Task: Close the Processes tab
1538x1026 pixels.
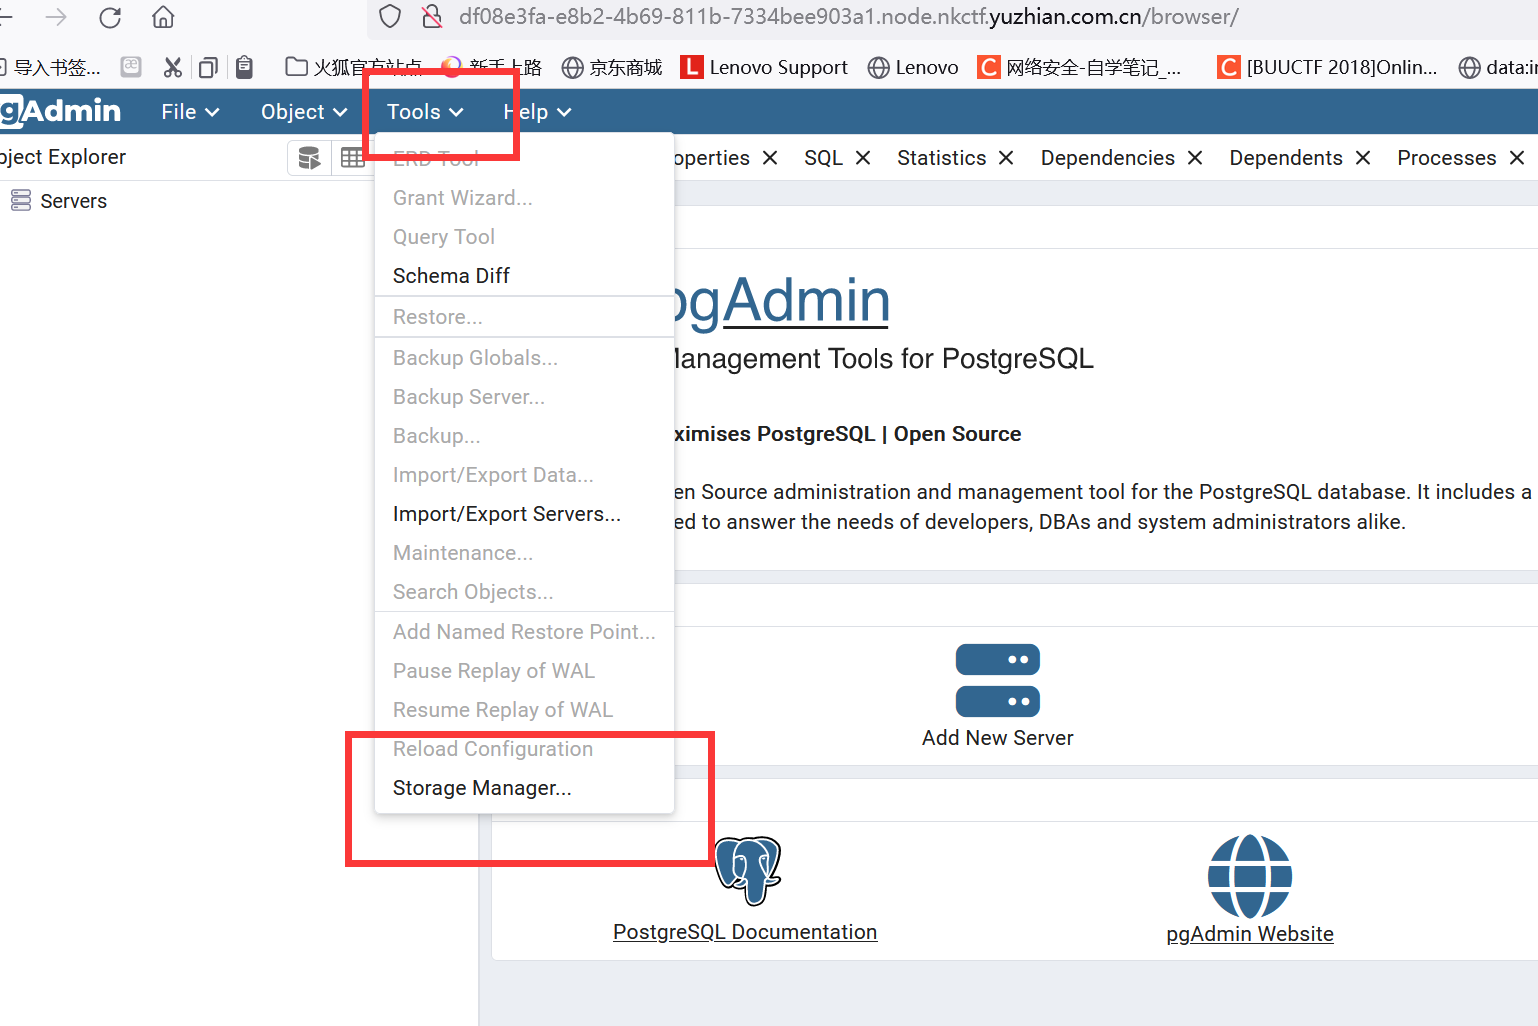Action: tap(1517, 158)
